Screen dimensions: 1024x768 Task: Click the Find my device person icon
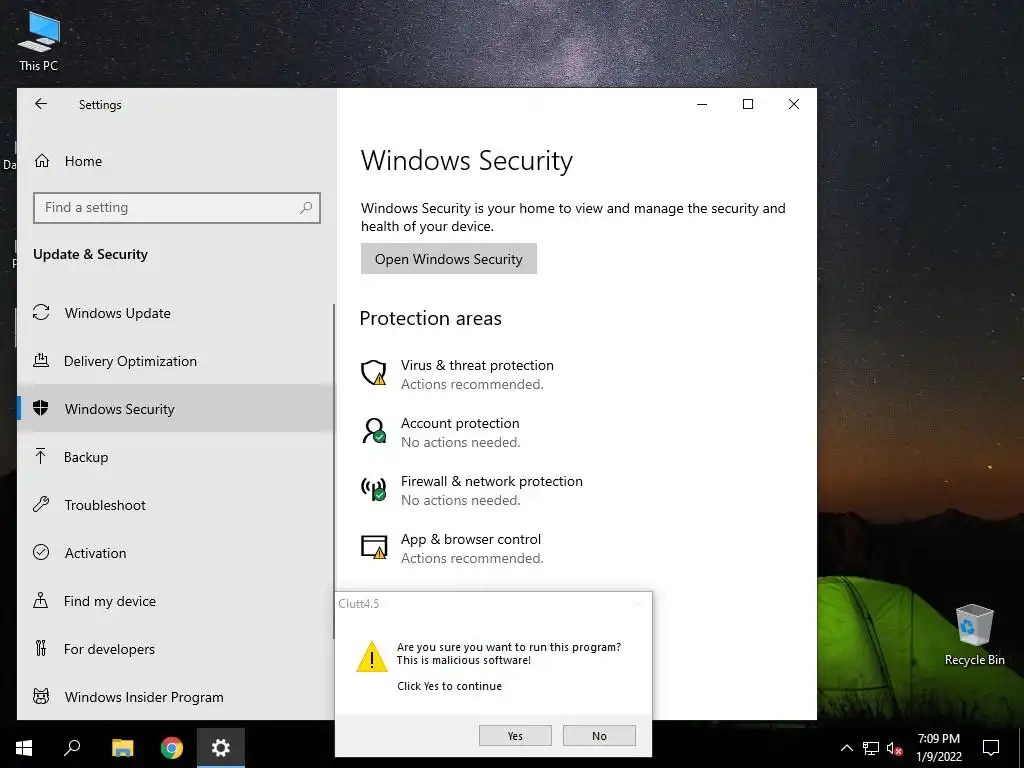pyautogui.click(x=41, y=600)
